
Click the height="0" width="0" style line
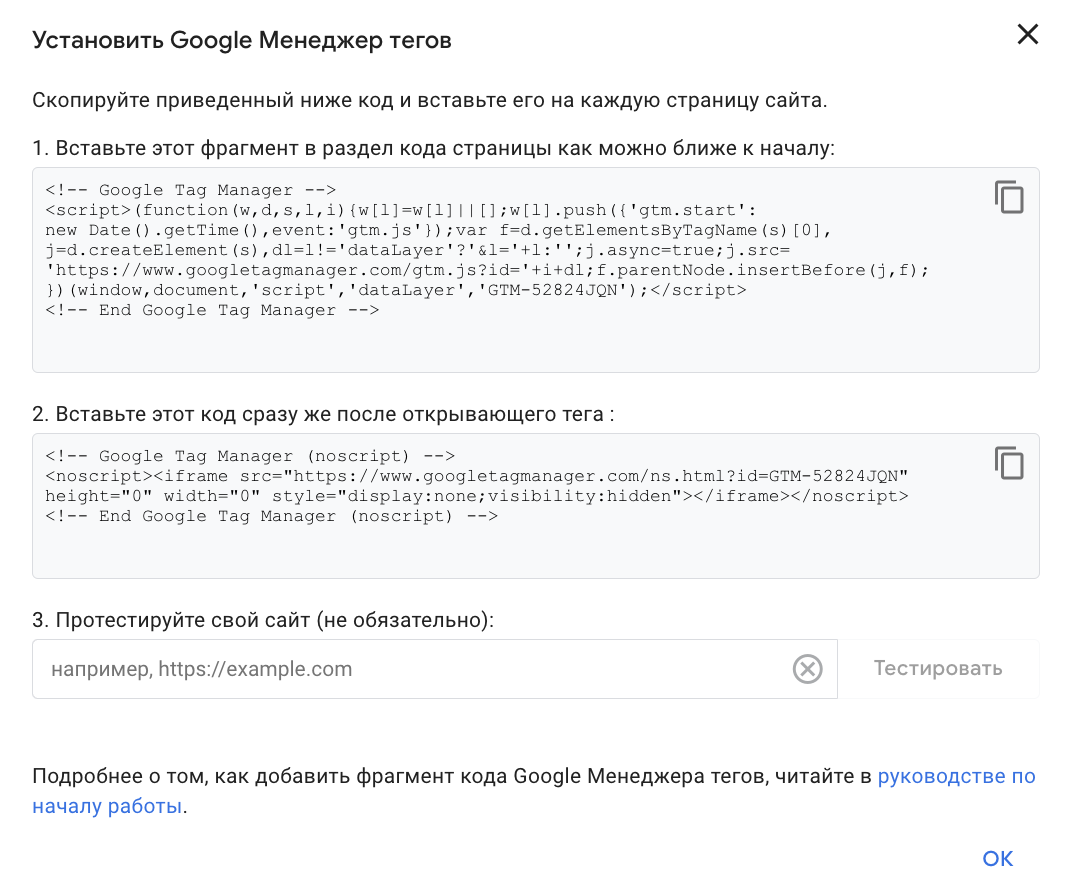[477, 496]
